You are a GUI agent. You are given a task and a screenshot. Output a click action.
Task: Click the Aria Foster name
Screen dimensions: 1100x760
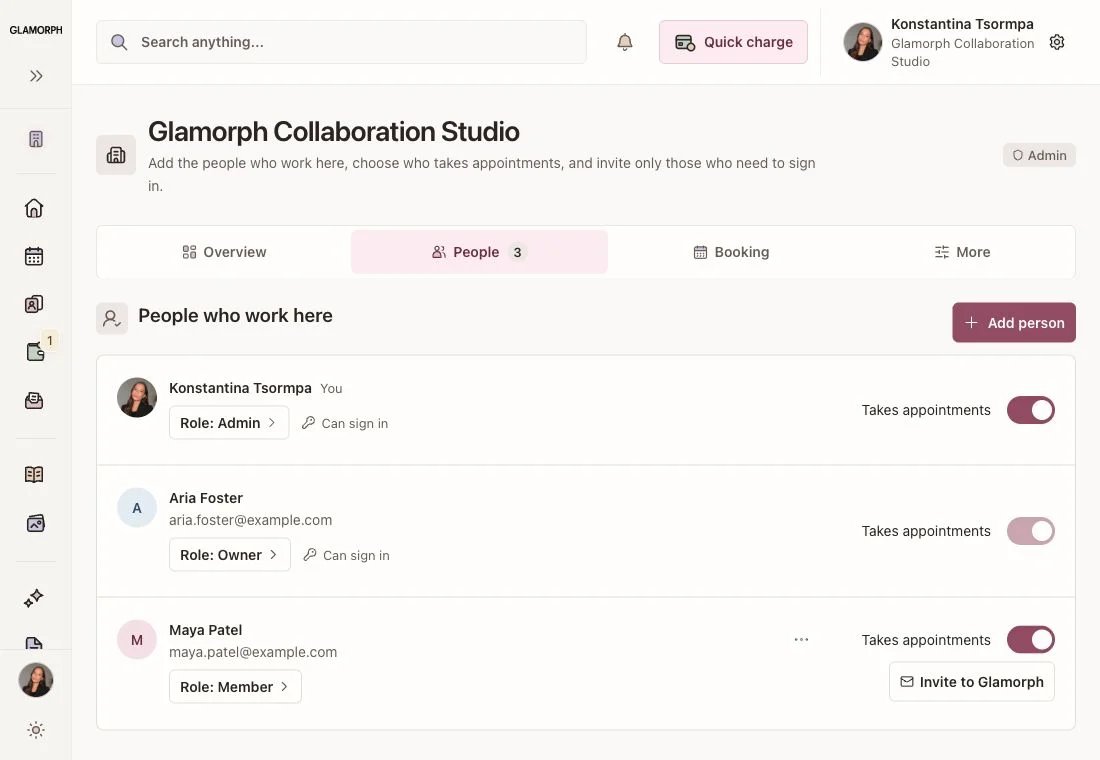[x=206, y=498]
